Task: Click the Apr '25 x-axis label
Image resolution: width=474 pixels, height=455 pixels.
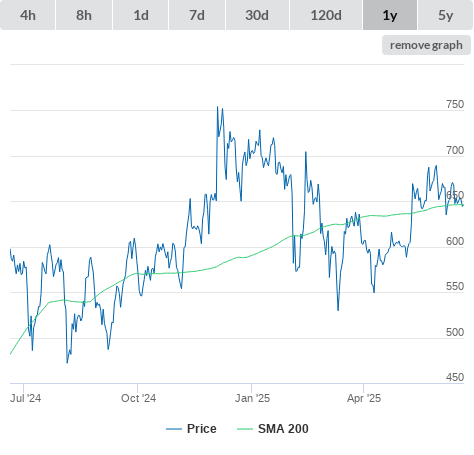Action: (364, 398)
